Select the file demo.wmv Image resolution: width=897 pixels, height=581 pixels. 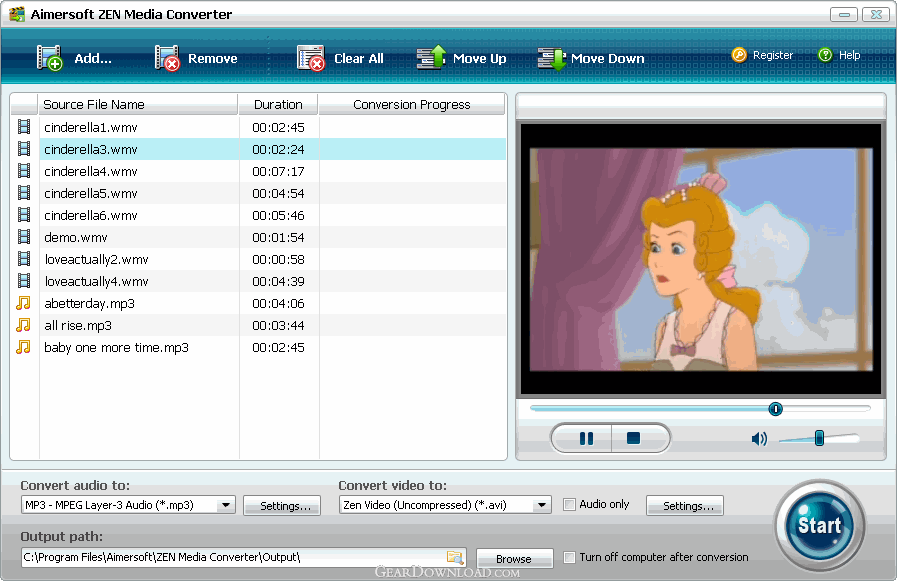point(76,237)
